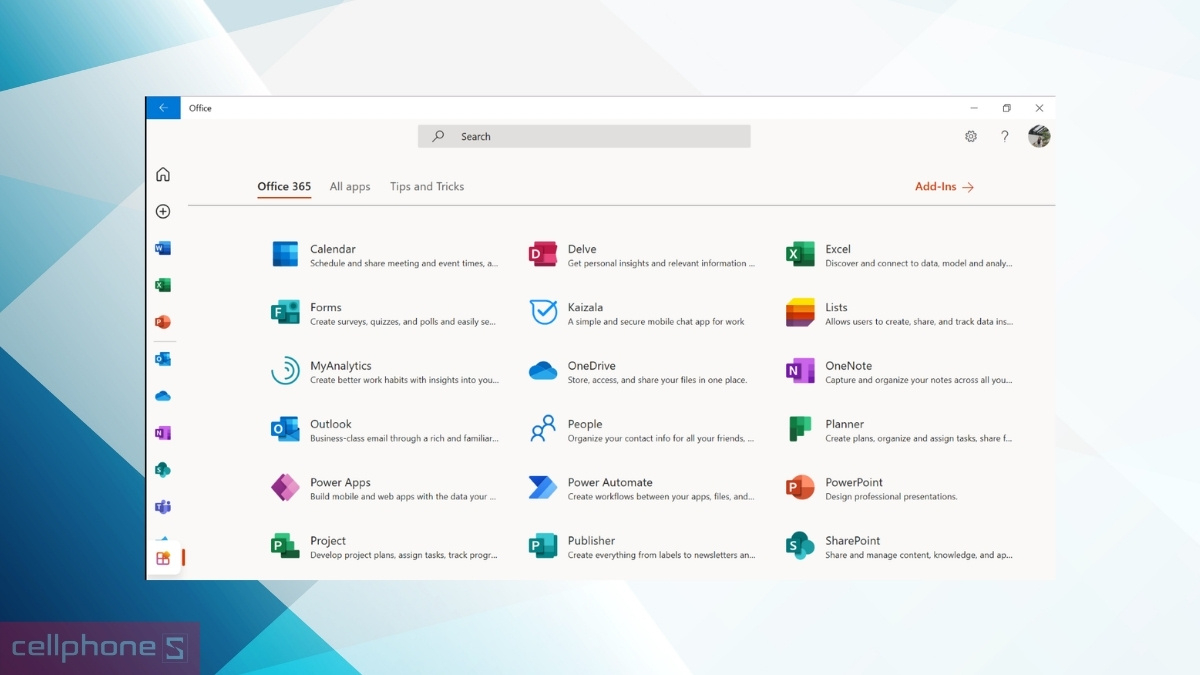Launch the Lists app icon
The width and height of the screenshot is (1200, 675).
800,312
